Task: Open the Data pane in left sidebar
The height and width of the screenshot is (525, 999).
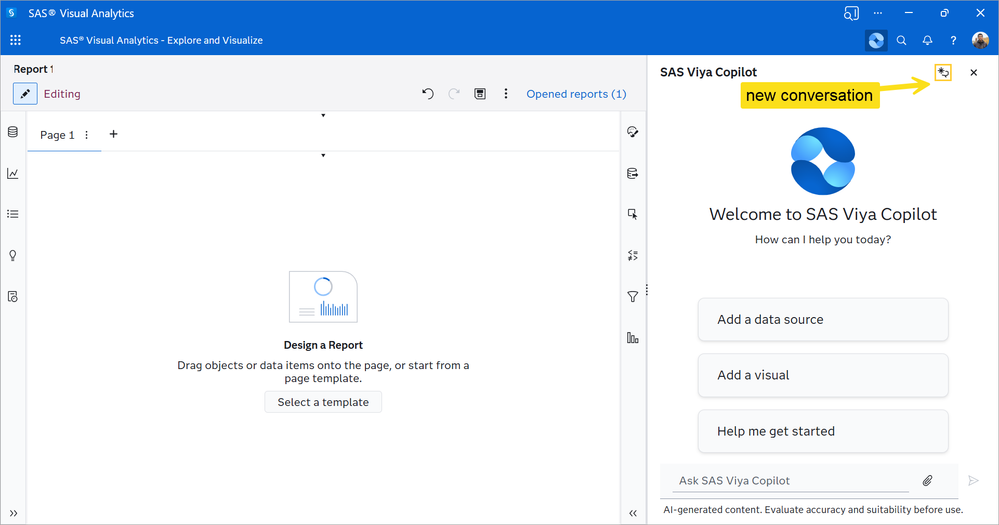Action: tap(13, 132)
